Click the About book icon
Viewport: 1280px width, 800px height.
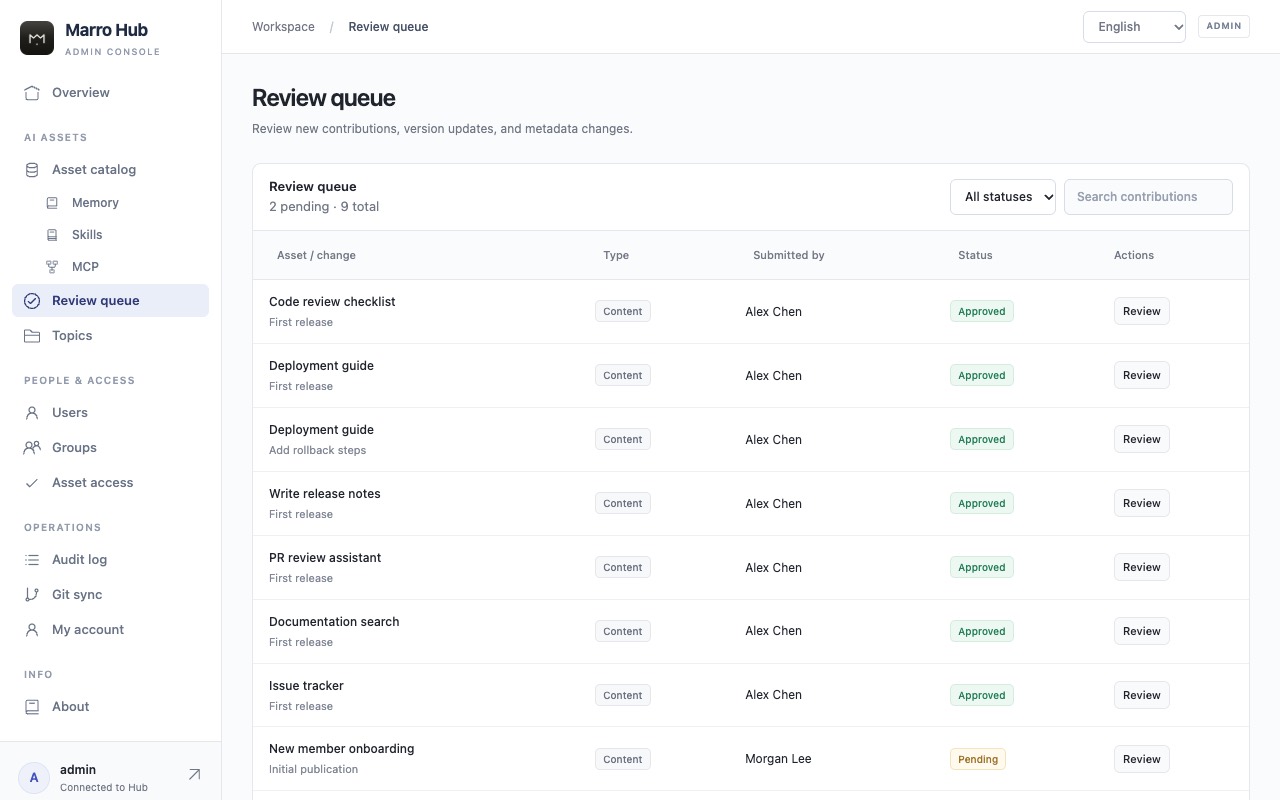point(32,707)
